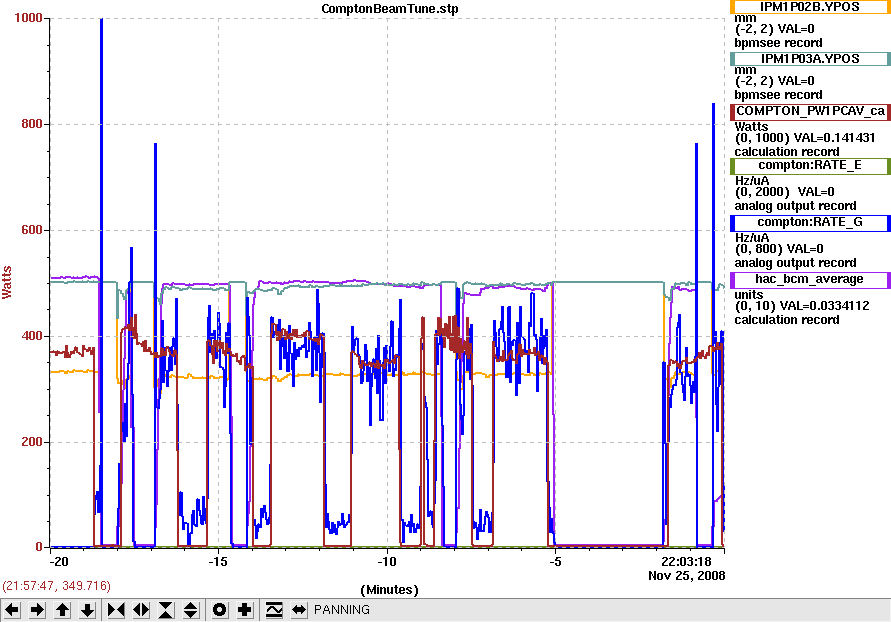
Task: Compress the time axis with the inward-pointing horizontal triangles
Action: coord(116,610)
